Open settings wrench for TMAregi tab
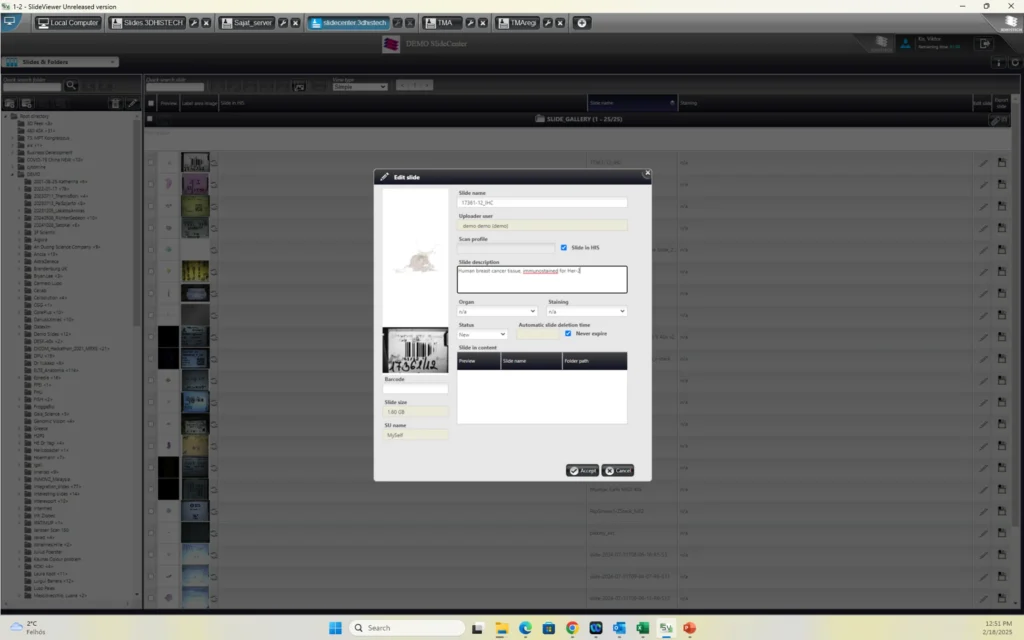 click(547, 23)
